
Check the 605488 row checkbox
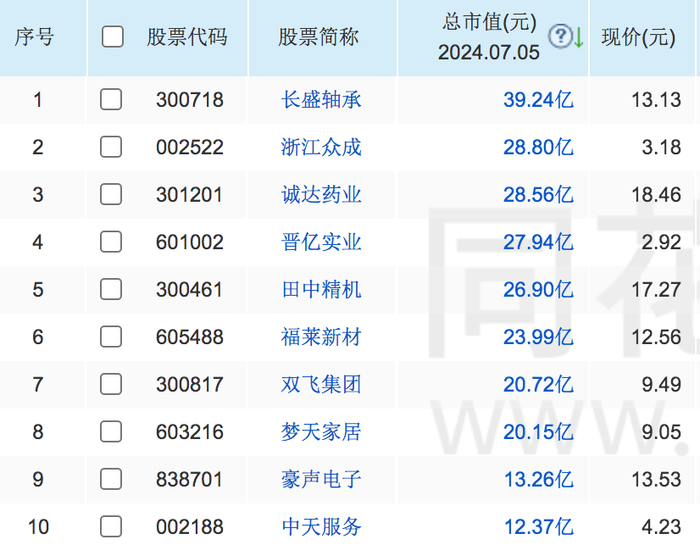[x=111, y=337]
